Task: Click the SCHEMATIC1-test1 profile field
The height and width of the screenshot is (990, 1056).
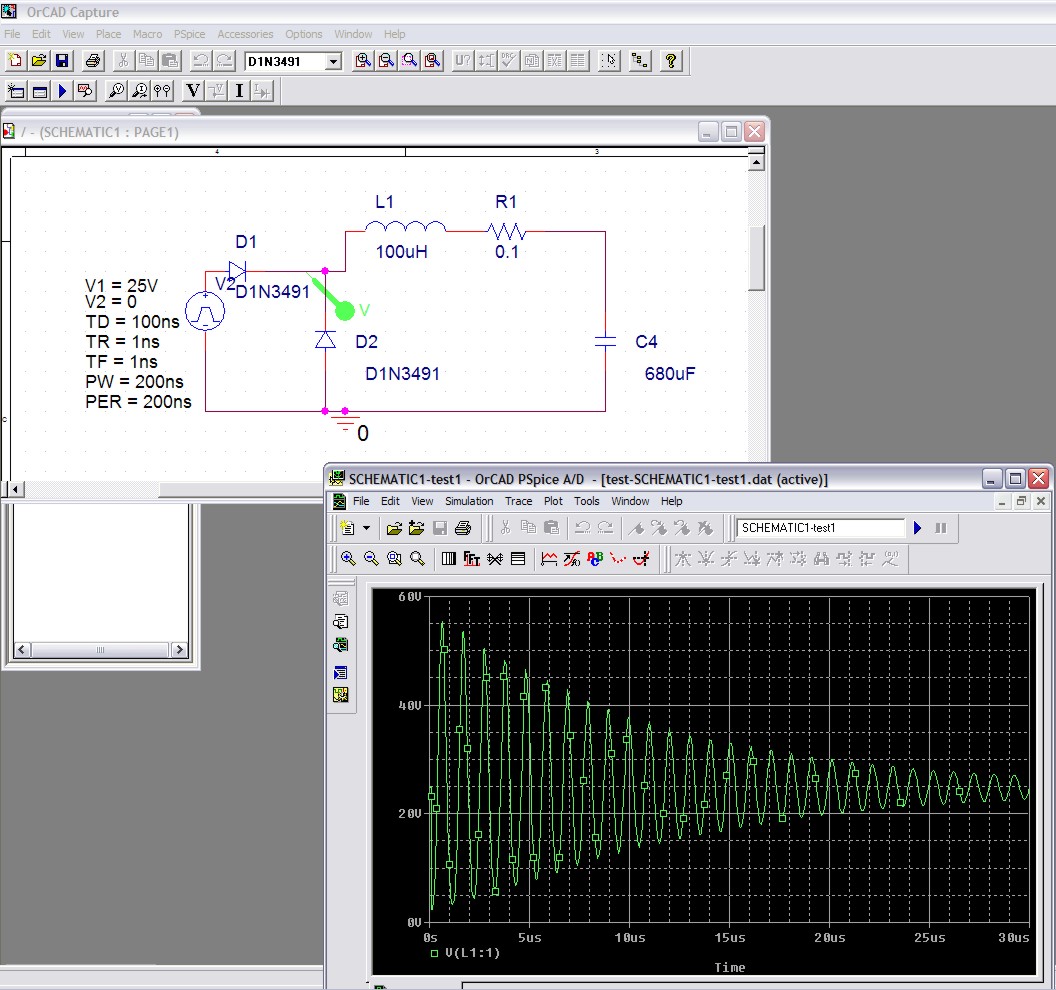Action: tap(820, 528)
